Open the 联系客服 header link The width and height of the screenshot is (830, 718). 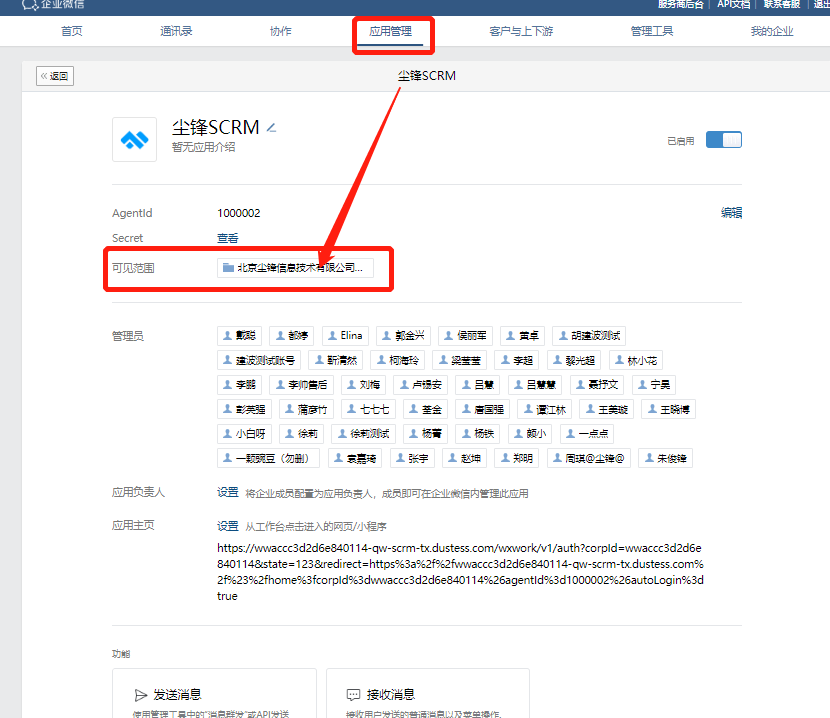click(782, 4)
